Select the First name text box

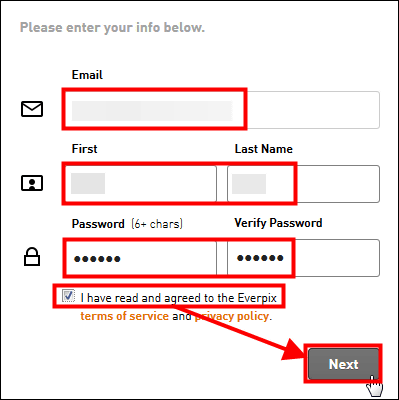click(140, 184)
